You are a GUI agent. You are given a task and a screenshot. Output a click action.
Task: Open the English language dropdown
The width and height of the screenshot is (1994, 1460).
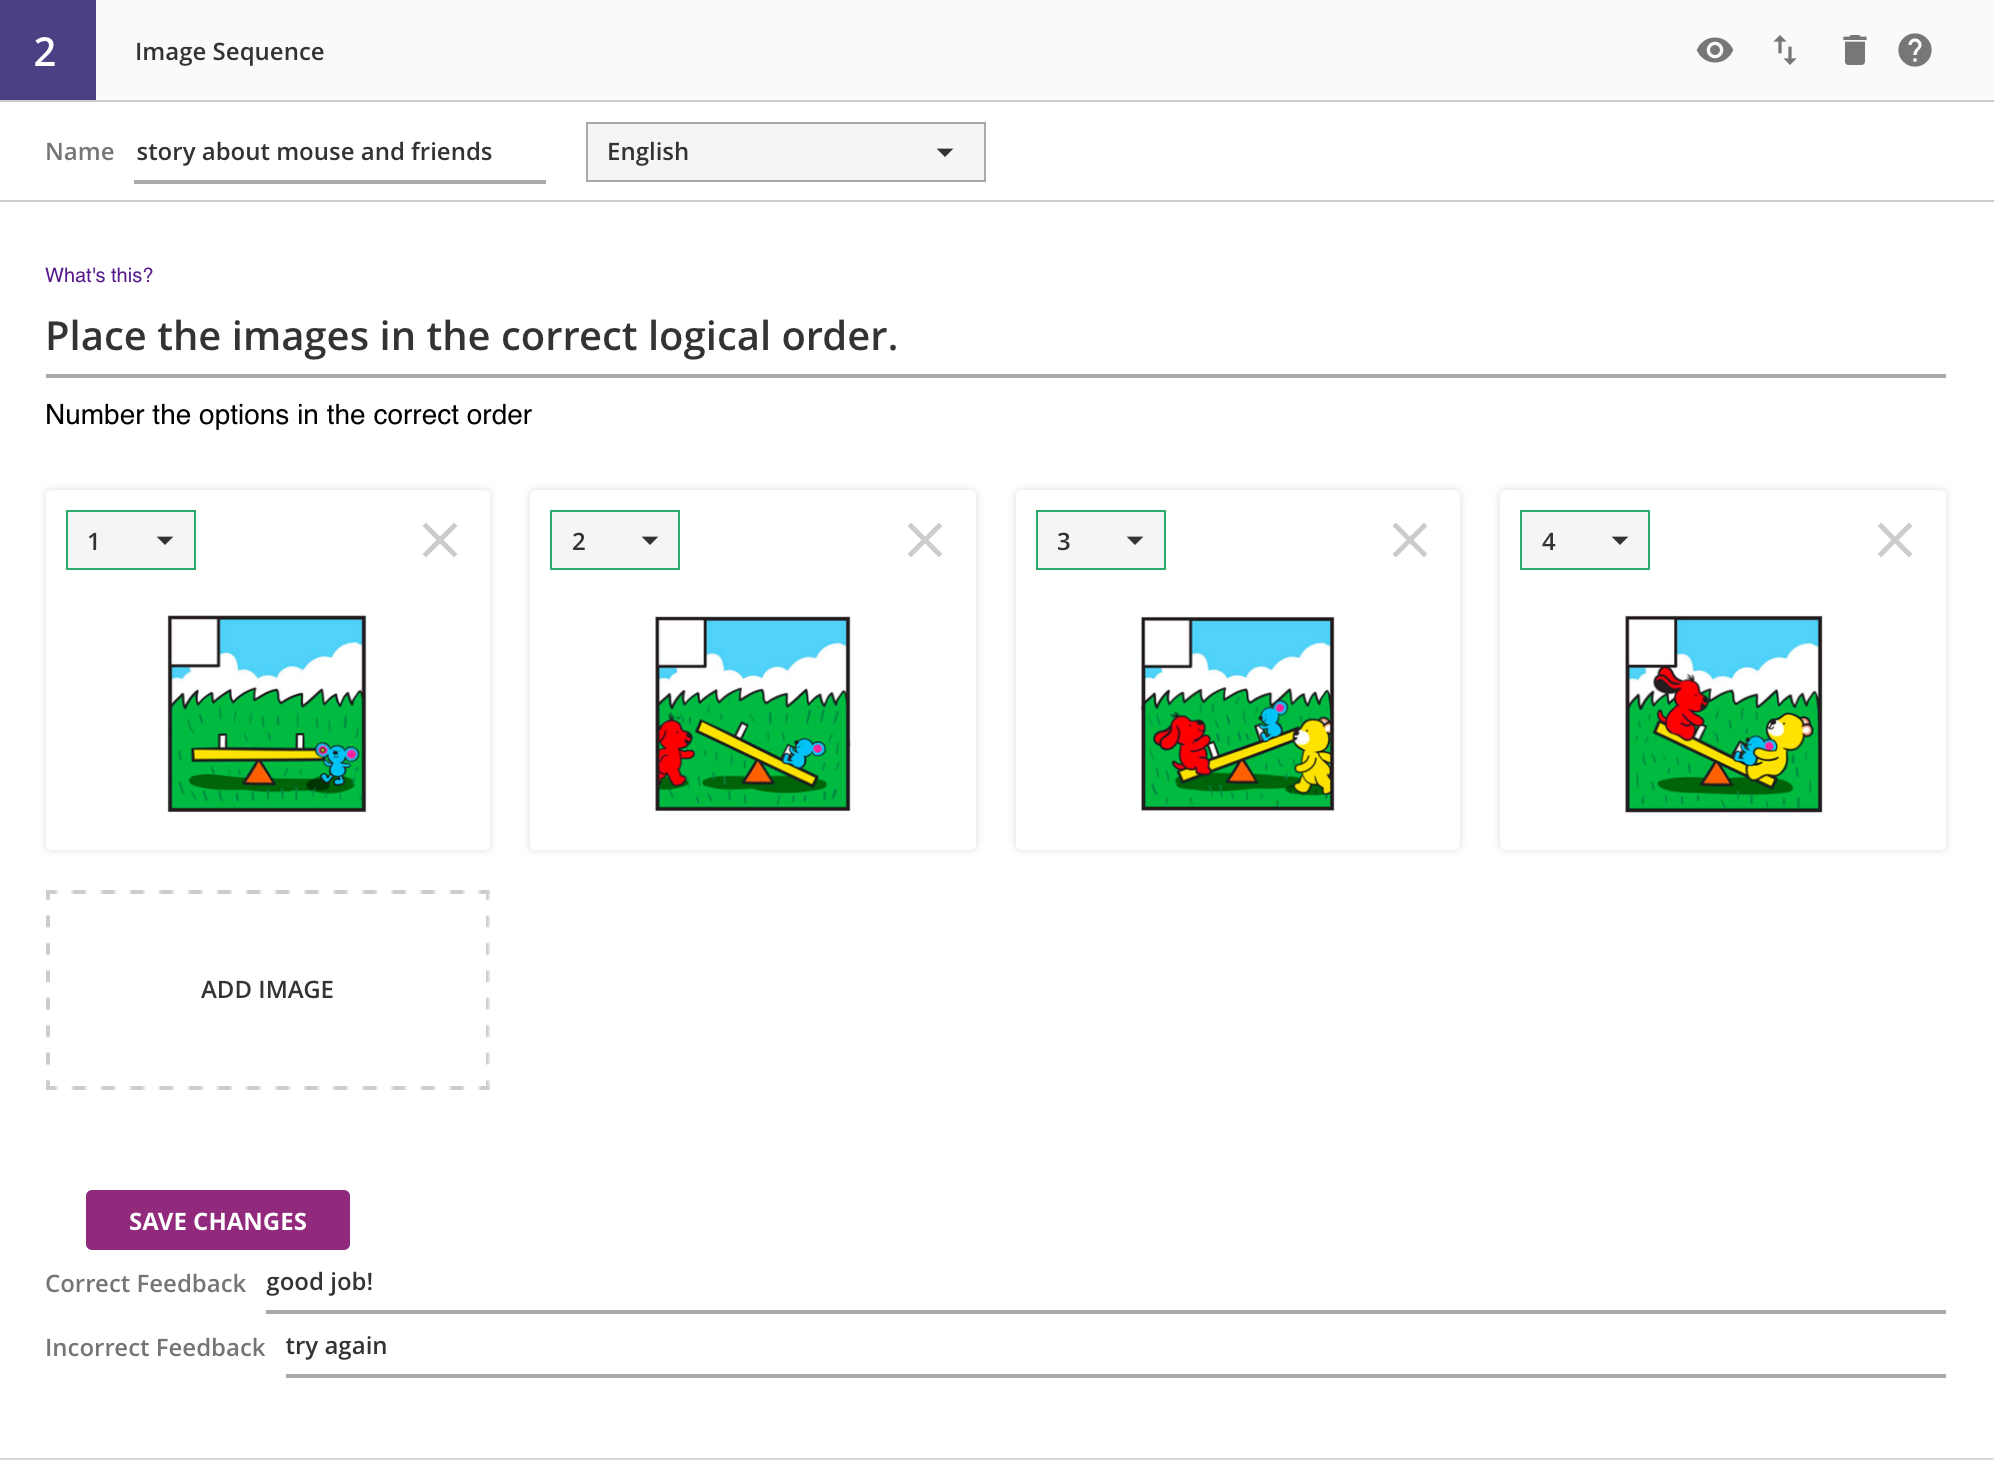785,152
